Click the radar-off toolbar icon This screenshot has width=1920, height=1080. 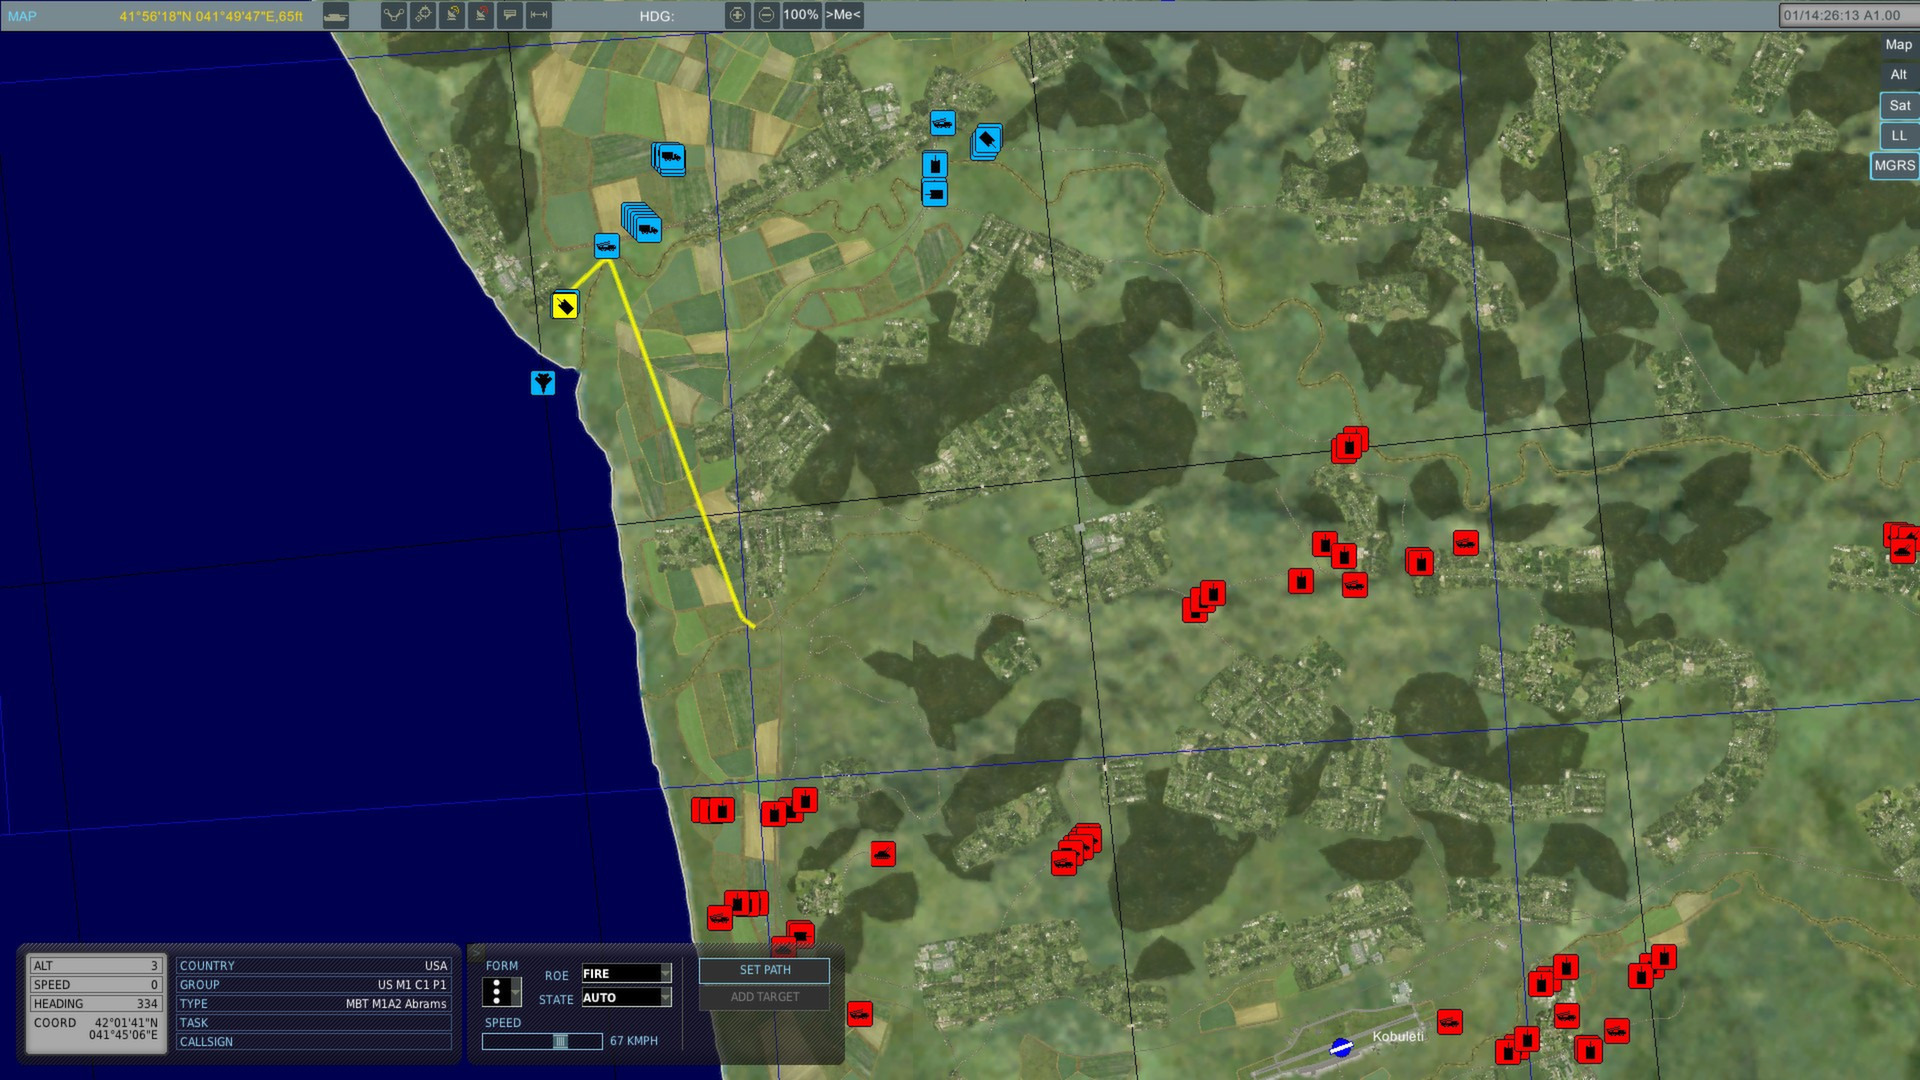(x=481, y=14)
